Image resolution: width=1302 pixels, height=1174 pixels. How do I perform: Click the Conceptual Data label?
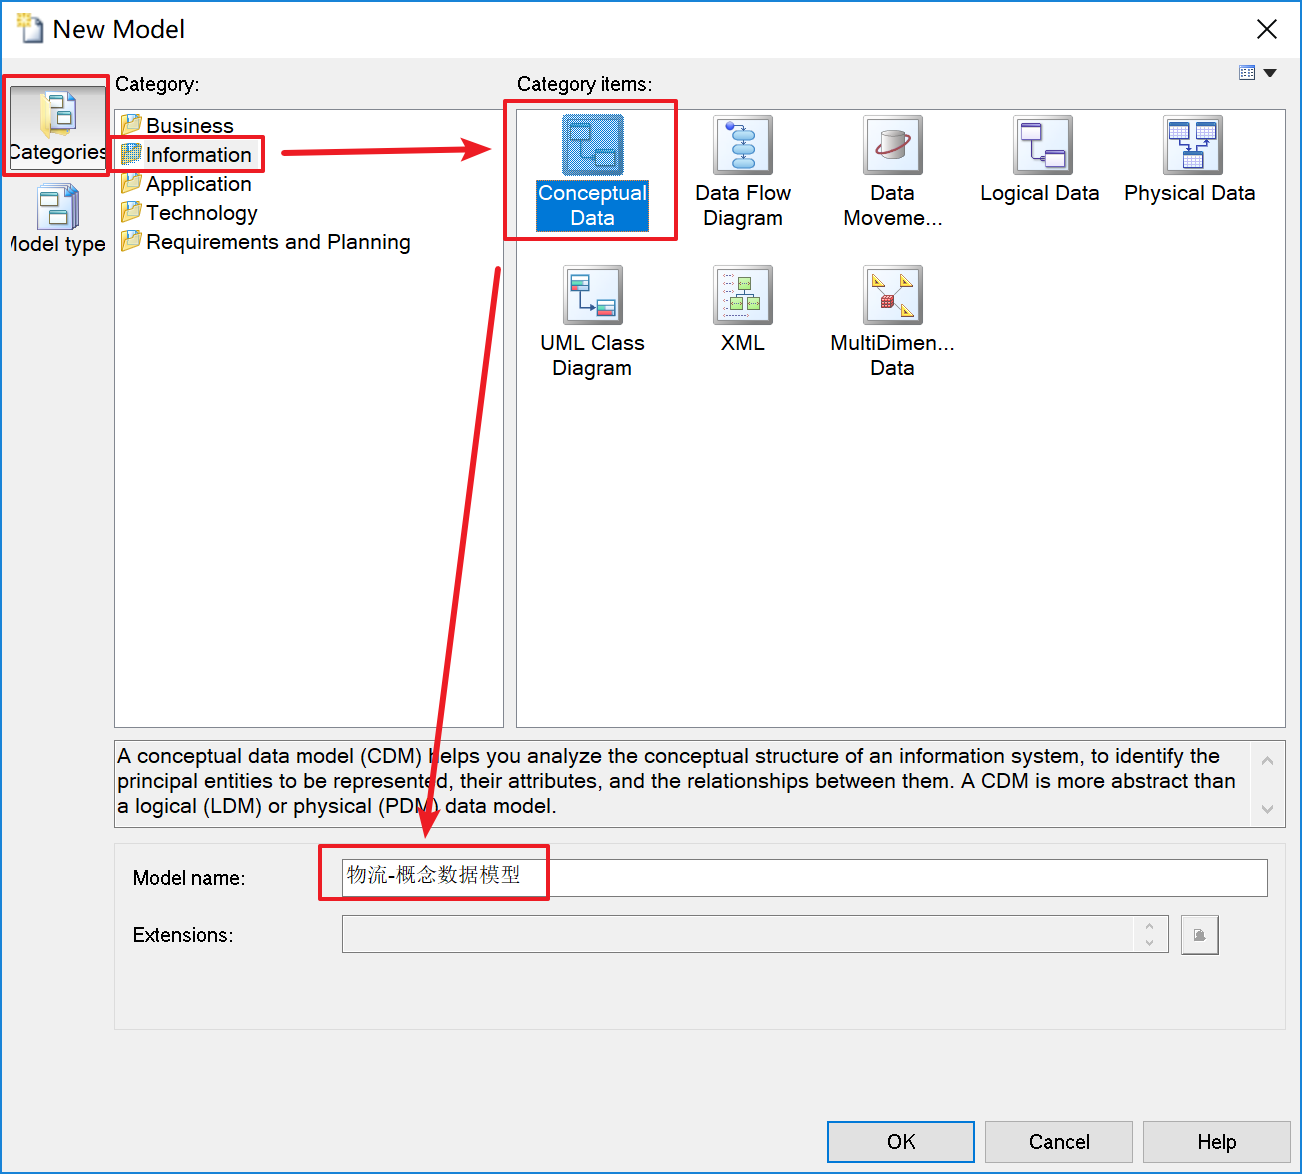(592, 206)
